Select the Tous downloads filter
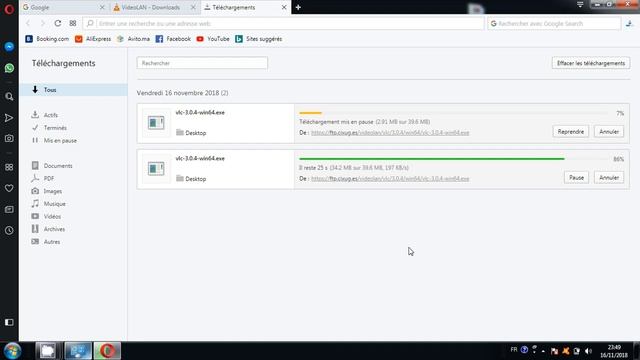The width and height of the screenshot is (640, 360). click(73, 90)
